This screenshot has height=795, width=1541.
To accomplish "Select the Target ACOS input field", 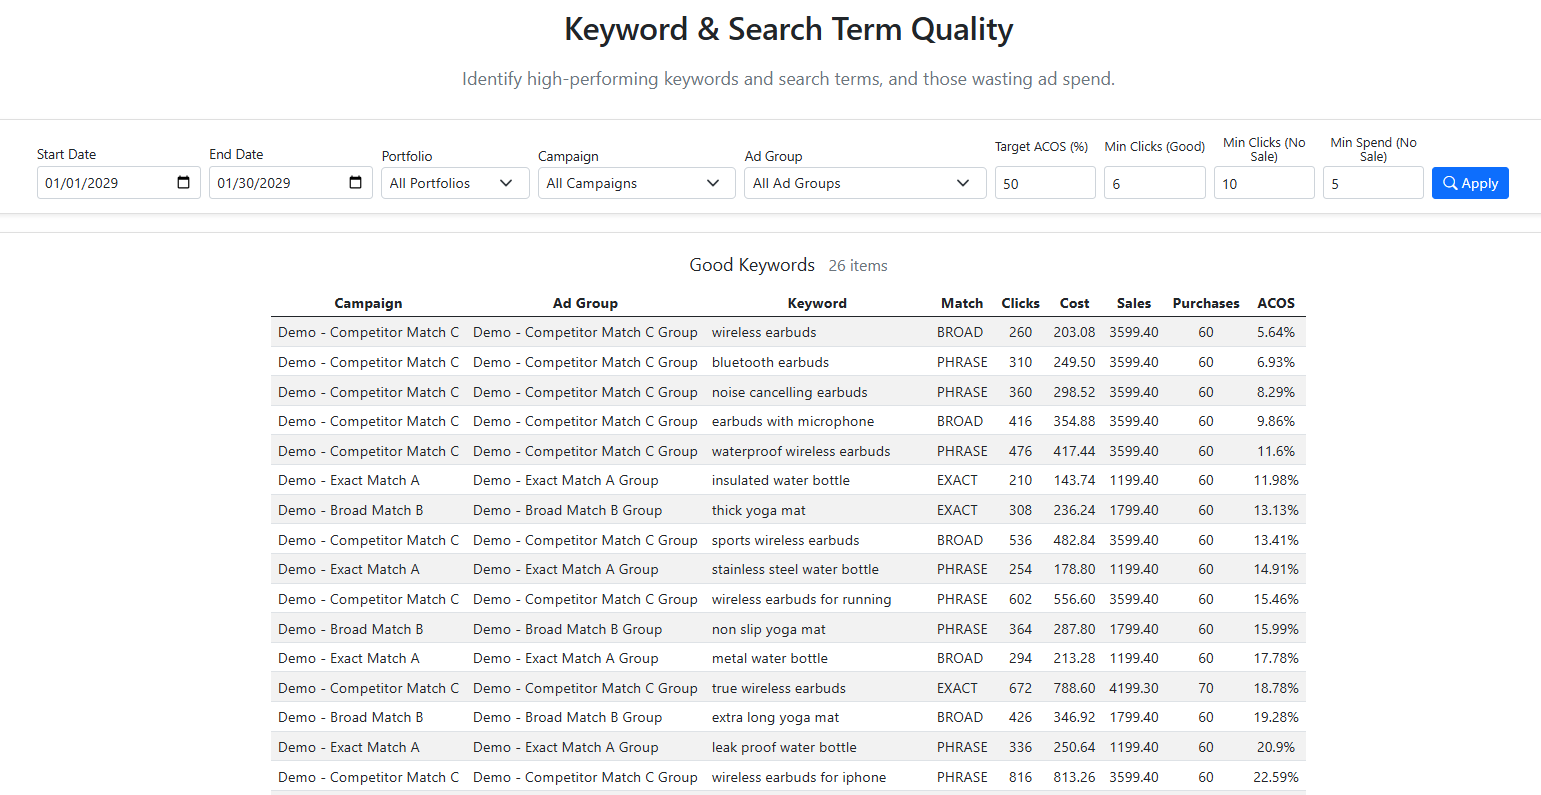I will pos(1044,182).
